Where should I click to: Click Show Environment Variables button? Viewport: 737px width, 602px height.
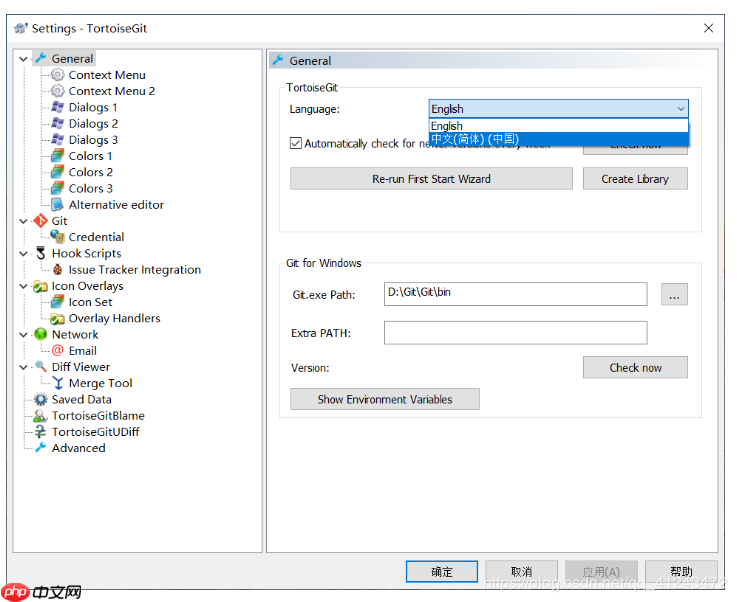coord(384,399)
